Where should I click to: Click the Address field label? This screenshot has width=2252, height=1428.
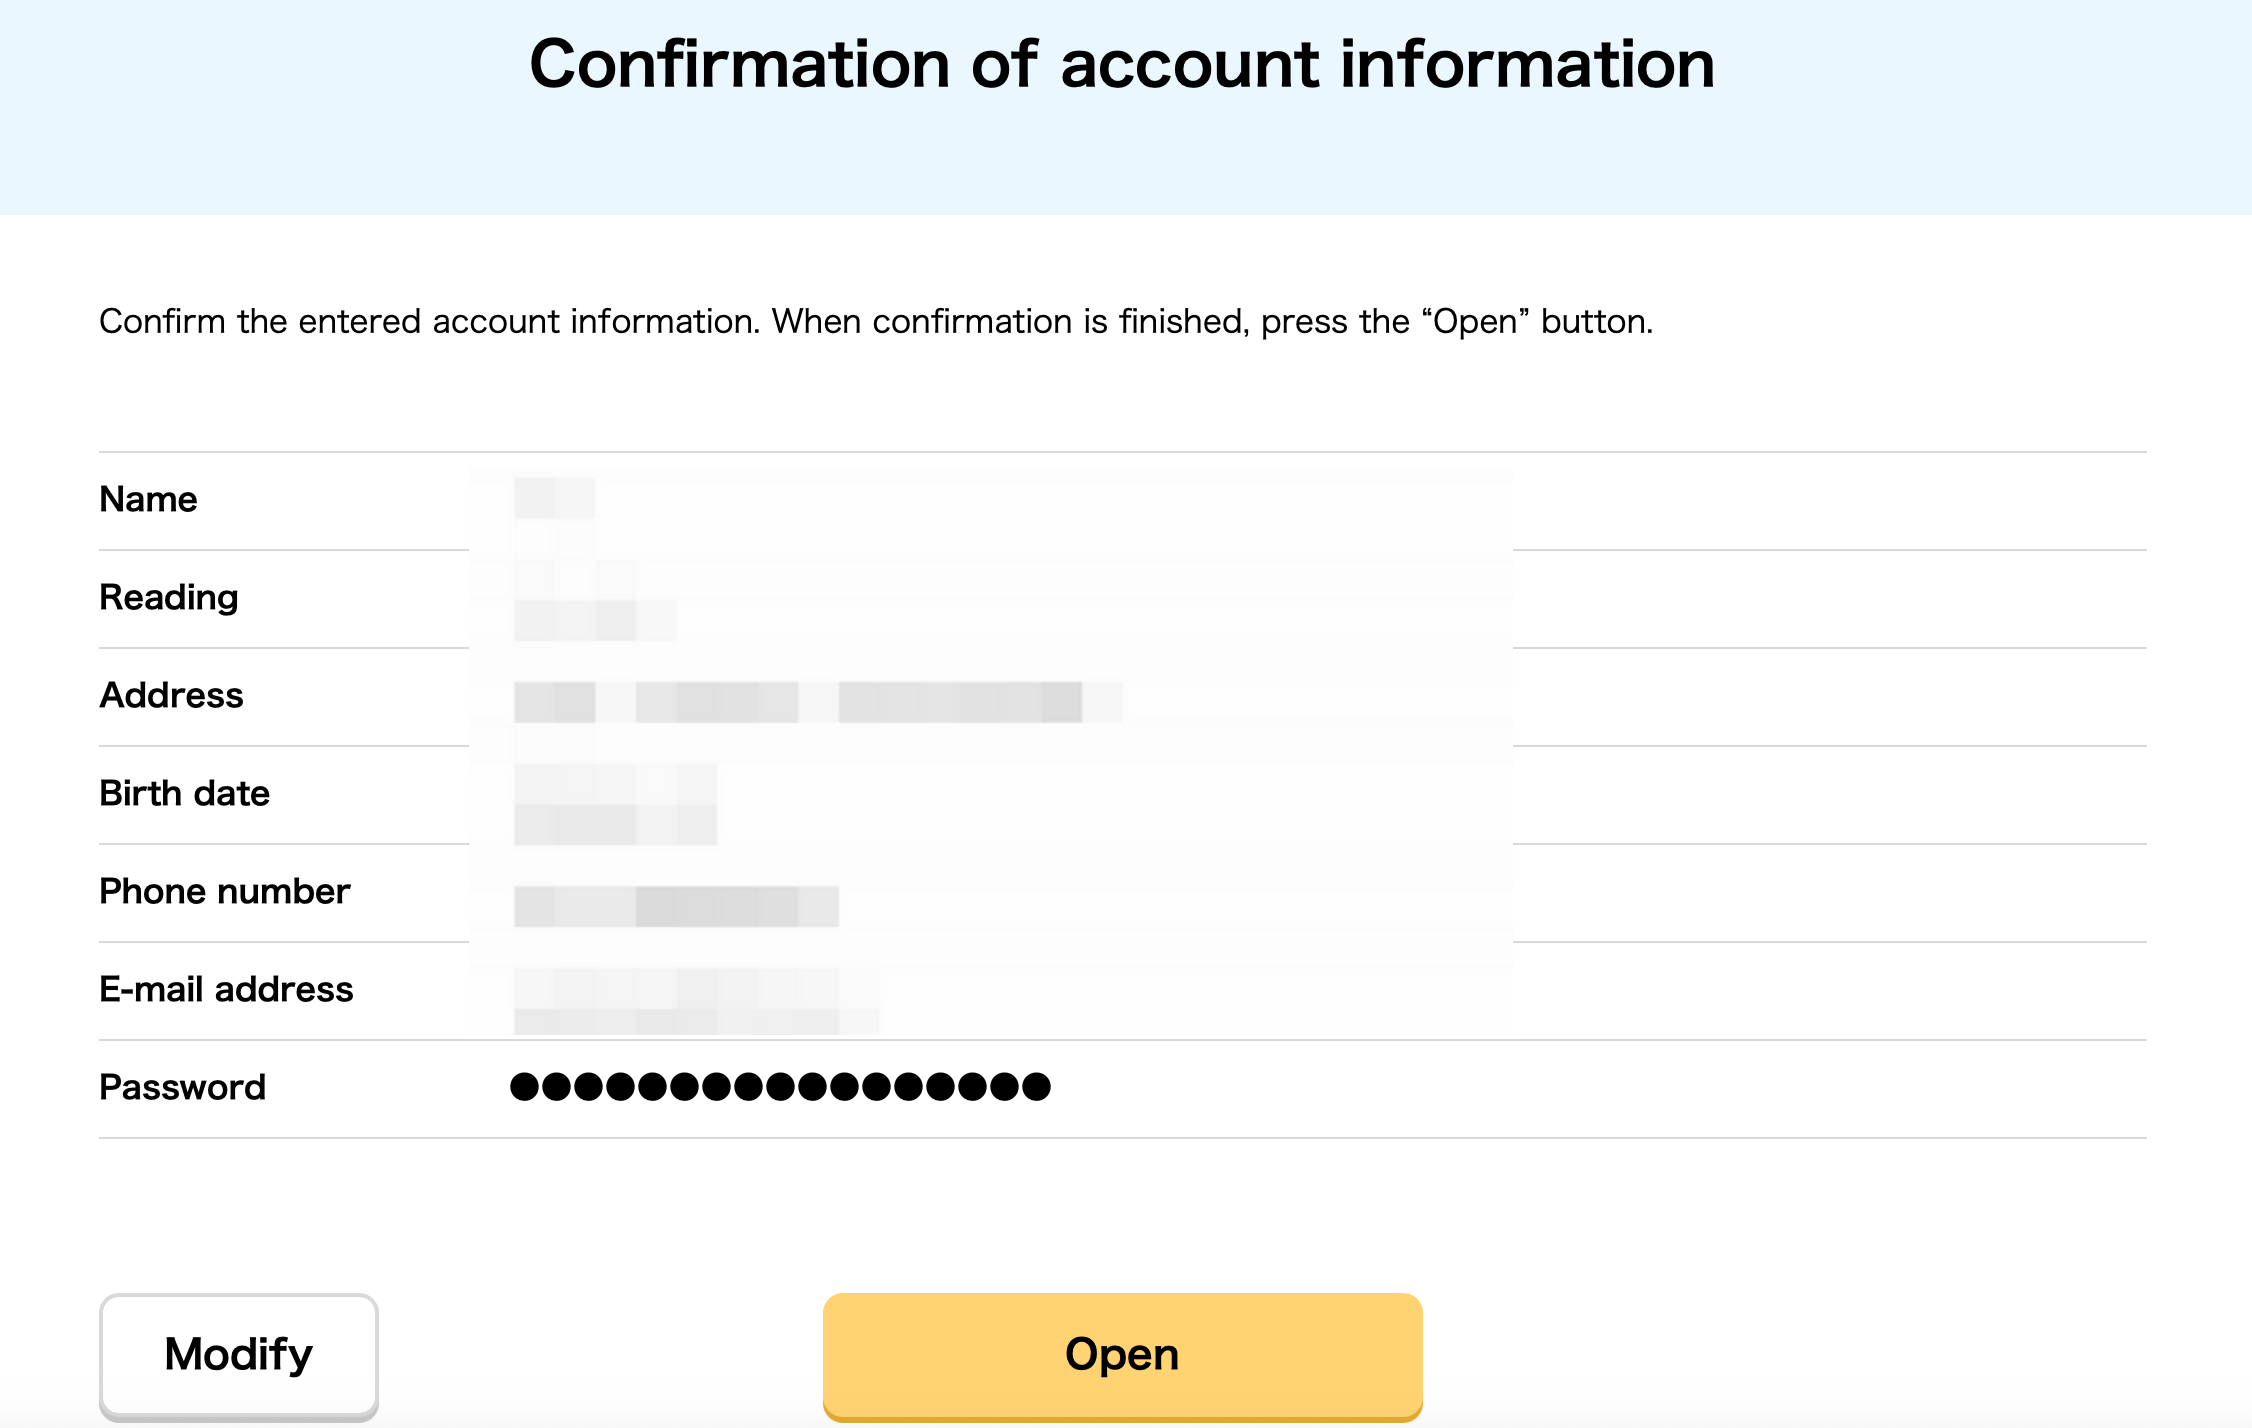coord(171,695)
